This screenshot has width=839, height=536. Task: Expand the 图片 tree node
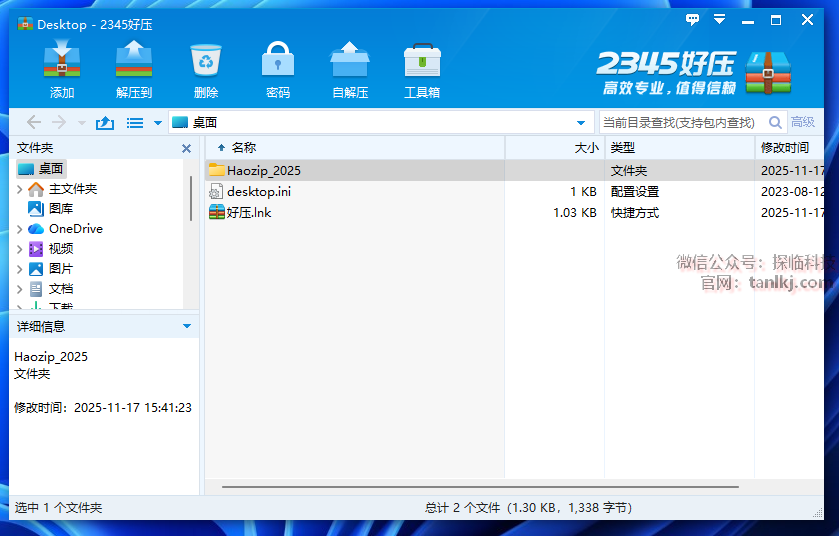20,269
